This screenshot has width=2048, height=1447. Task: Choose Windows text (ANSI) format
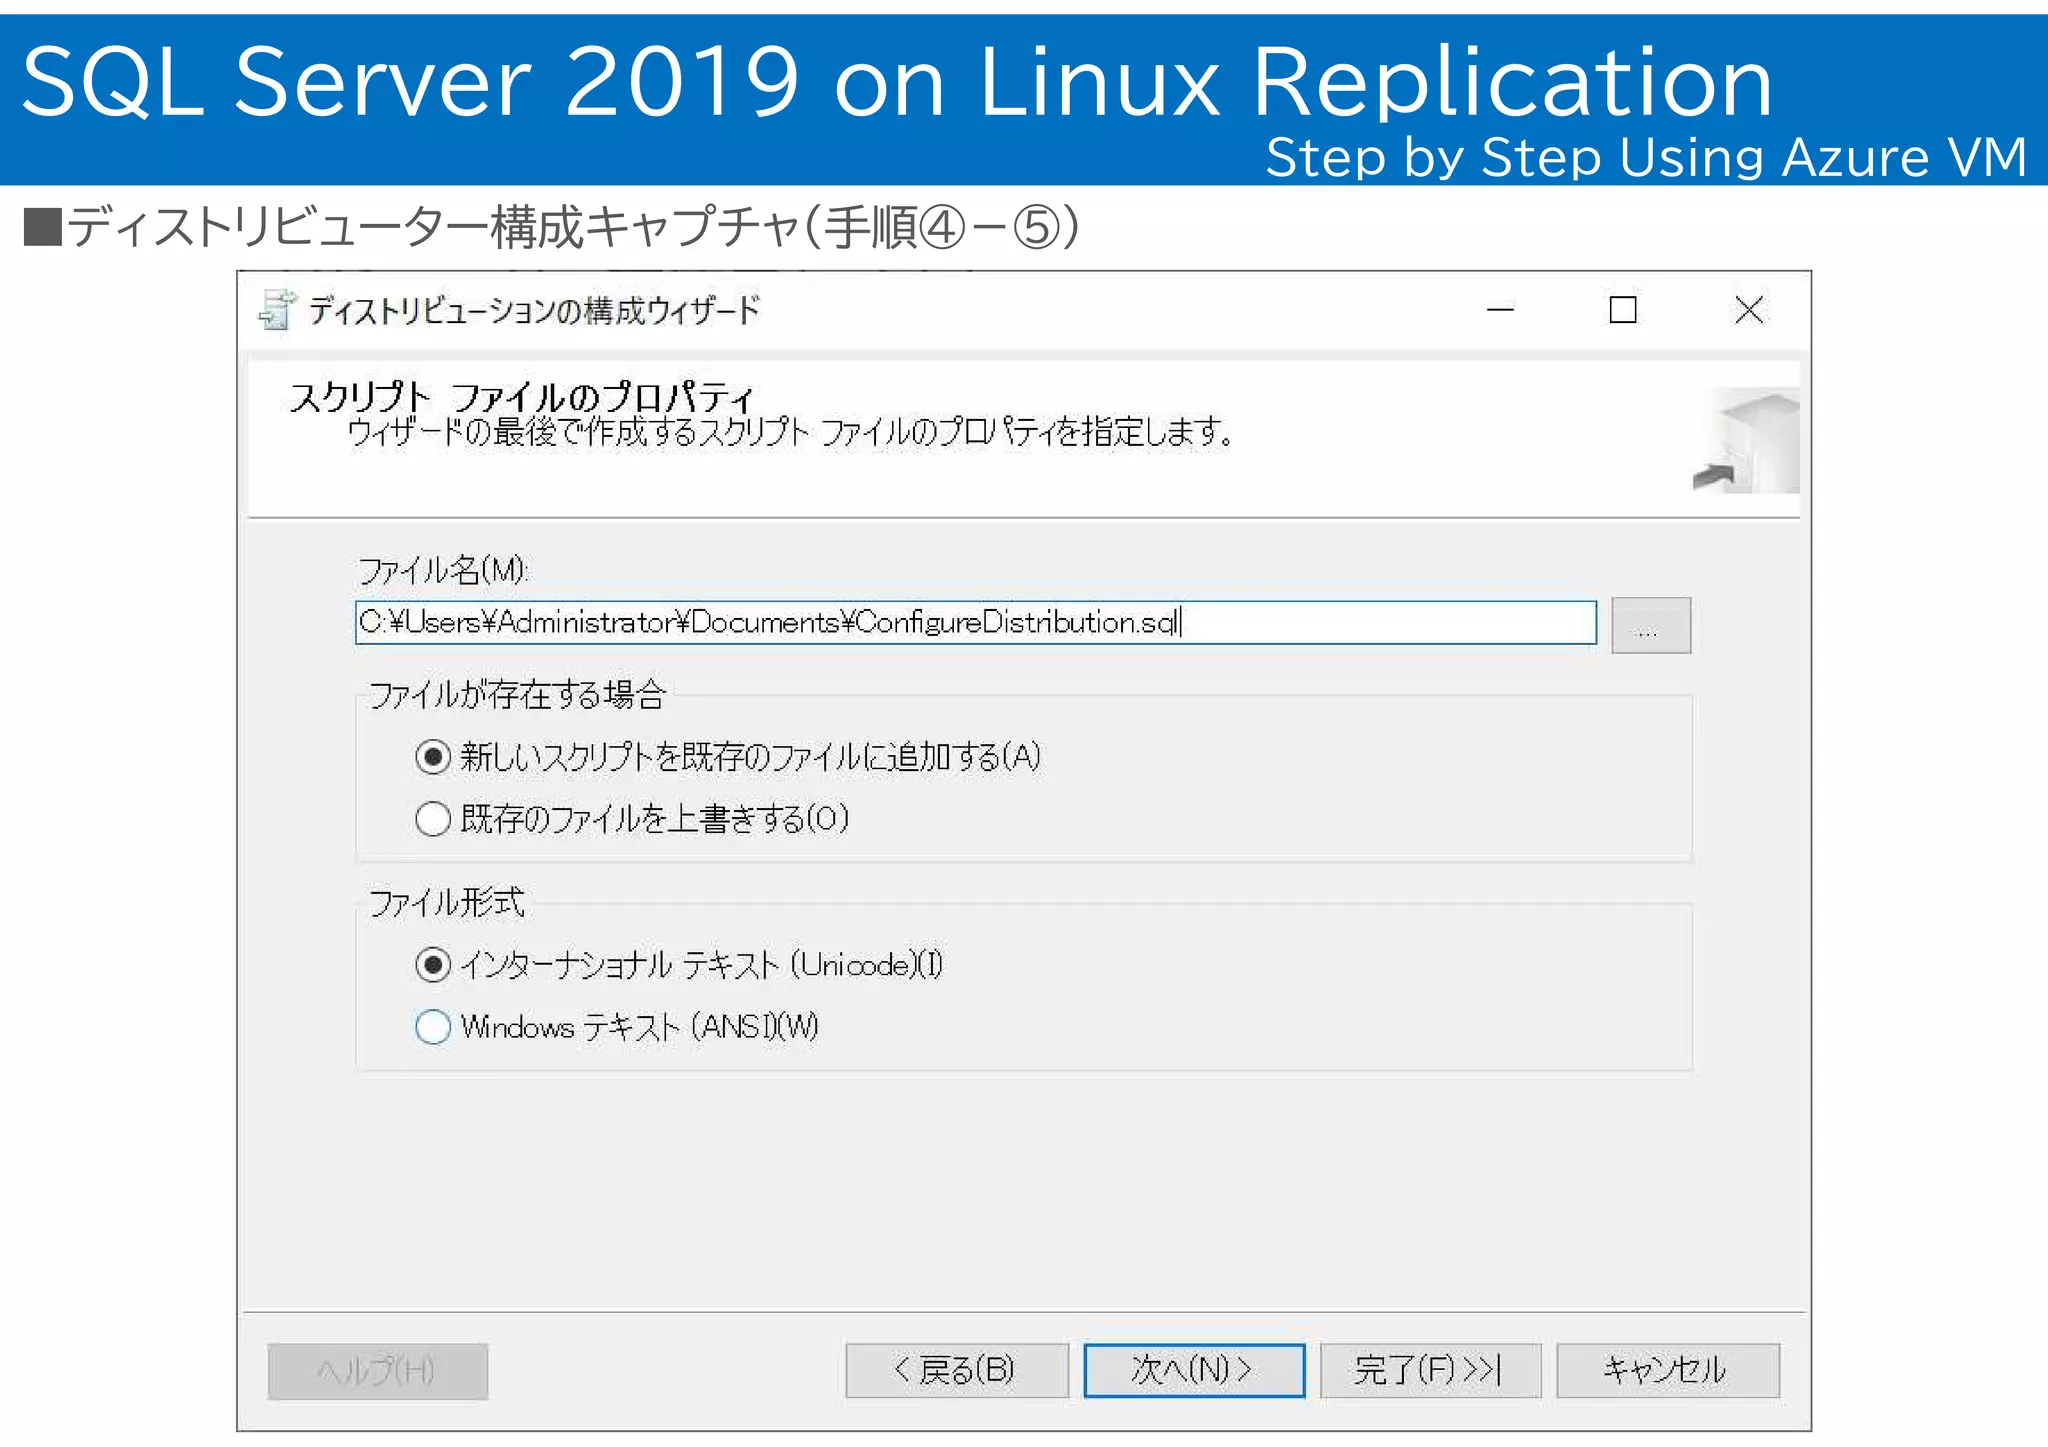[x=617, y=1027]
